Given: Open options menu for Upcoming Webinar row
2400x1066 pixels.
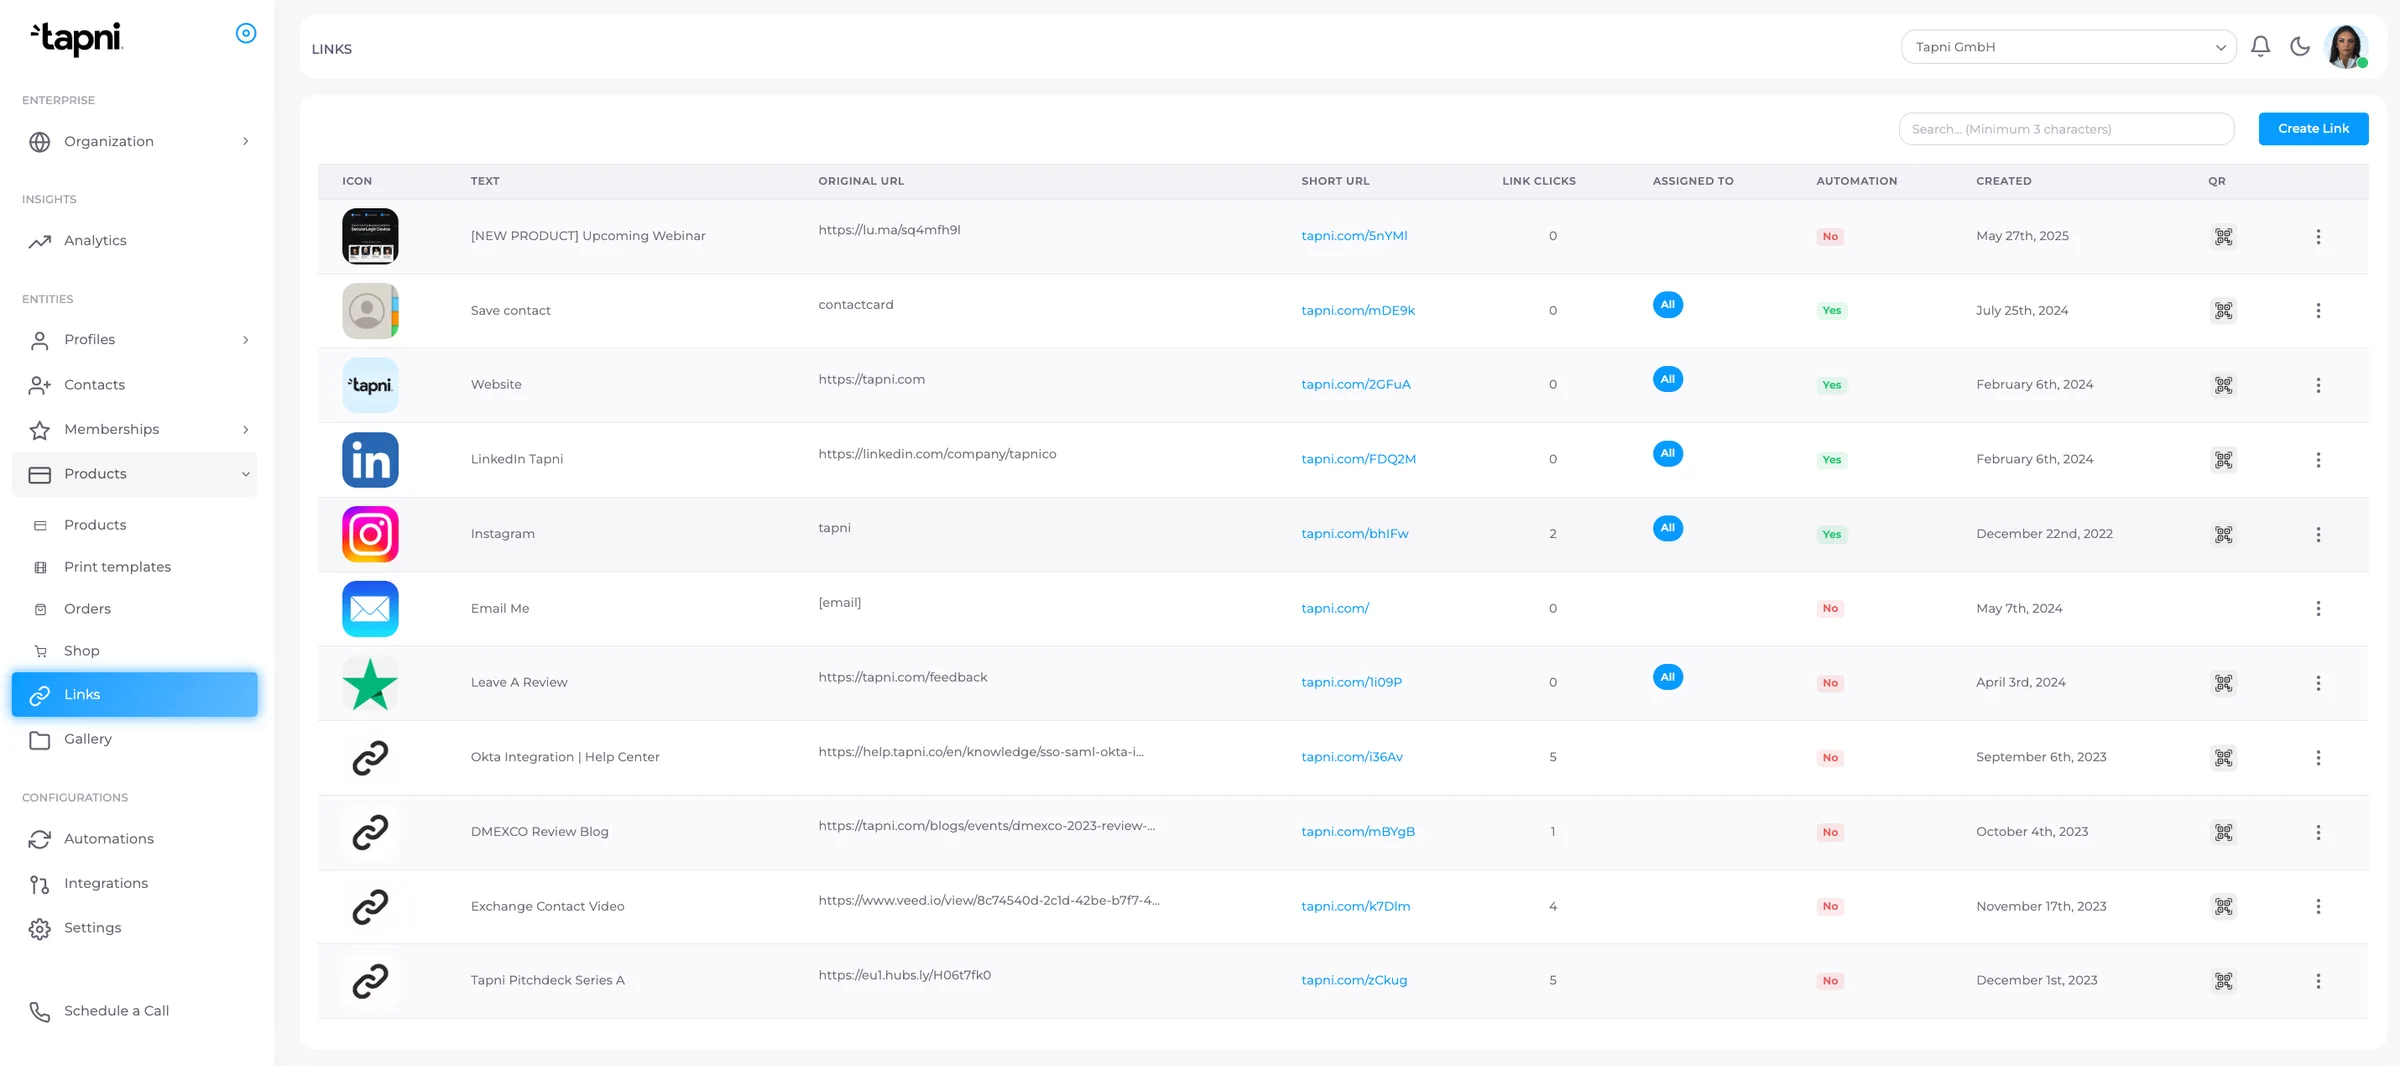Looking at the screenshot, I should point(2318,237).
